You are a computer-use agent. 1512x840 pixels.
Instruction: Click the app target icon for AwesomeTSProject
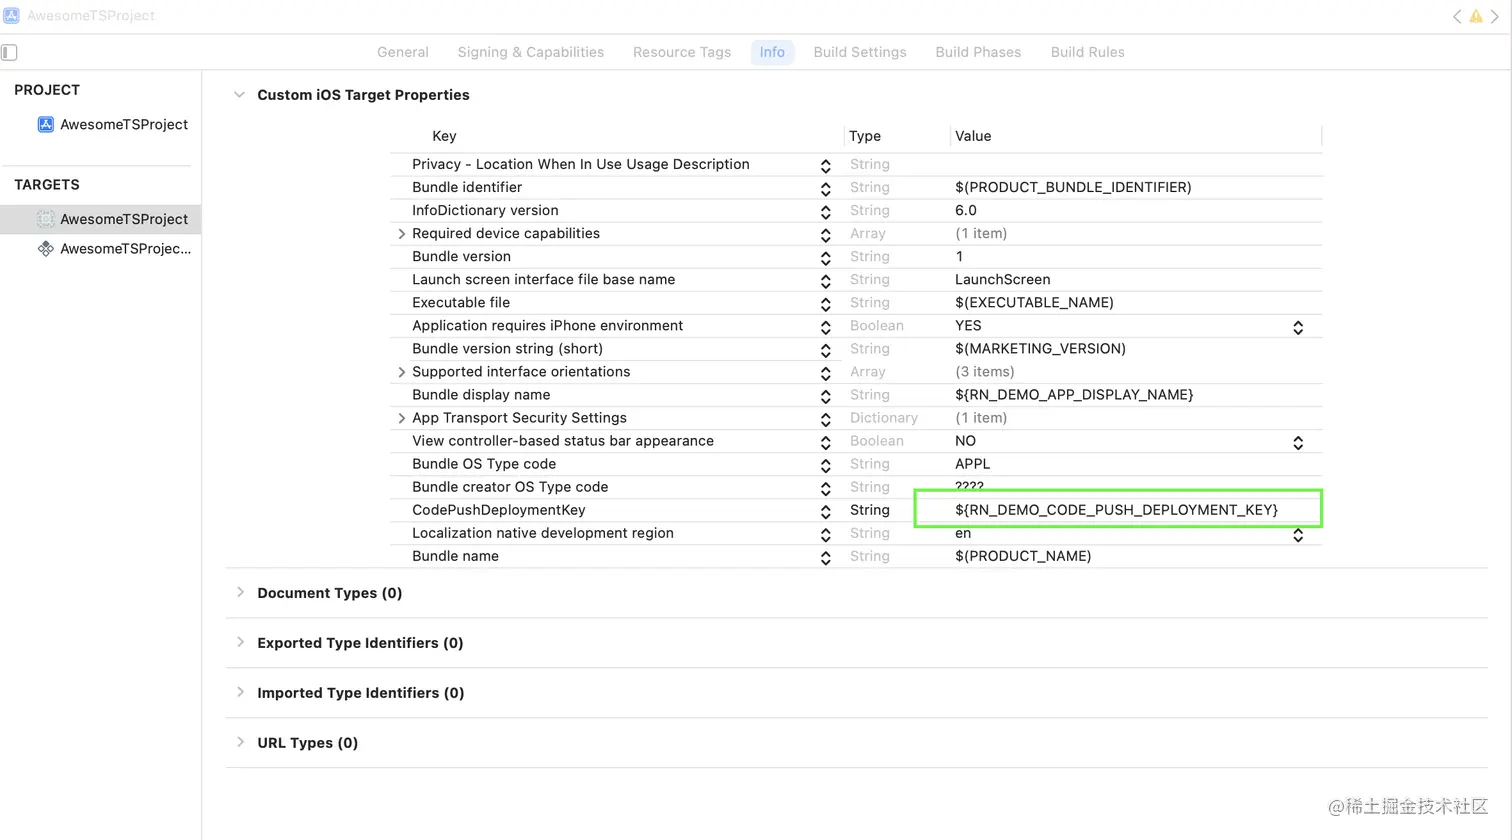(45, 219)
